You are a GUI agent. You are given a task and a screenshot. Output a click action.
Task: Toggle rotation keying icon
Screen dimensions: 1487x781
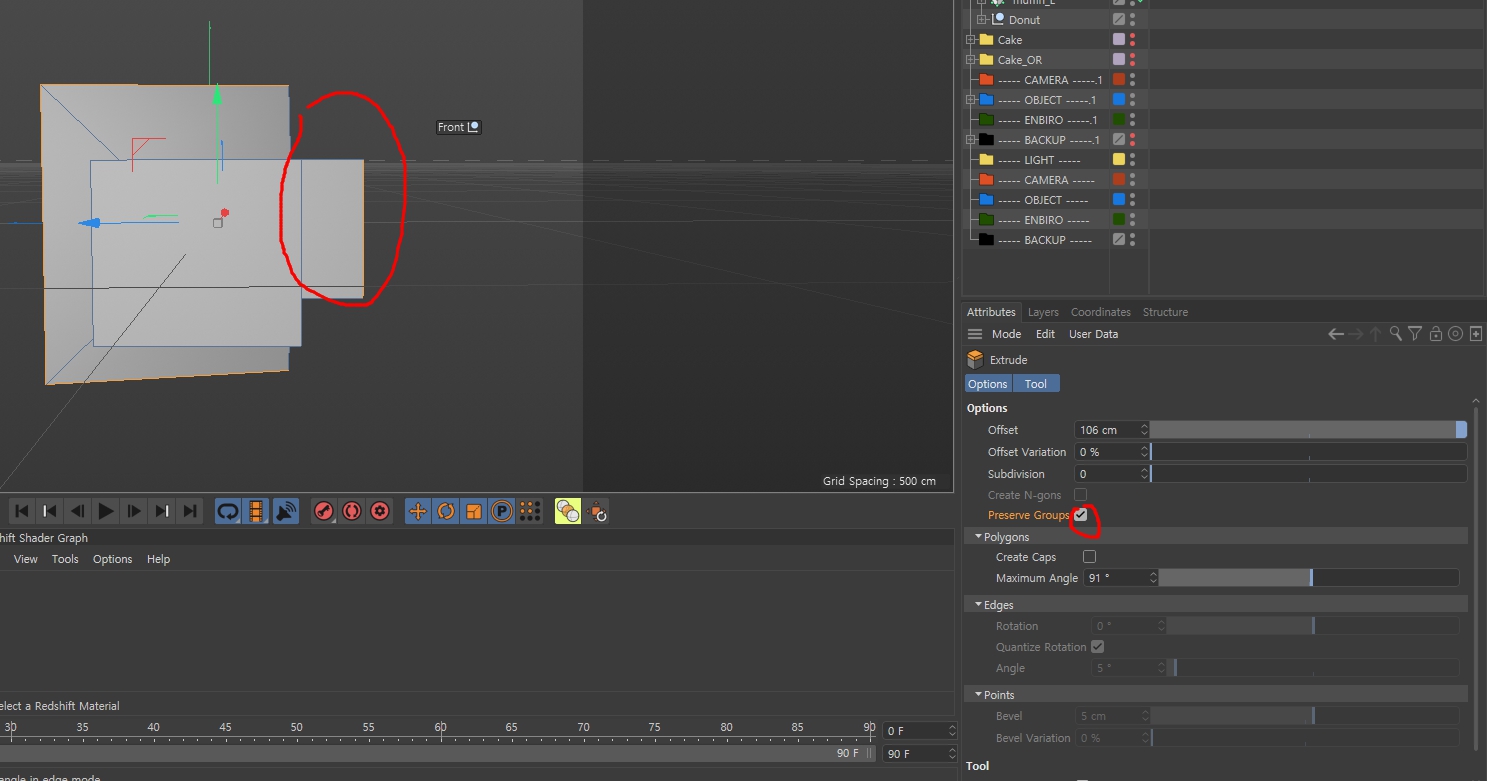[446, 512]
